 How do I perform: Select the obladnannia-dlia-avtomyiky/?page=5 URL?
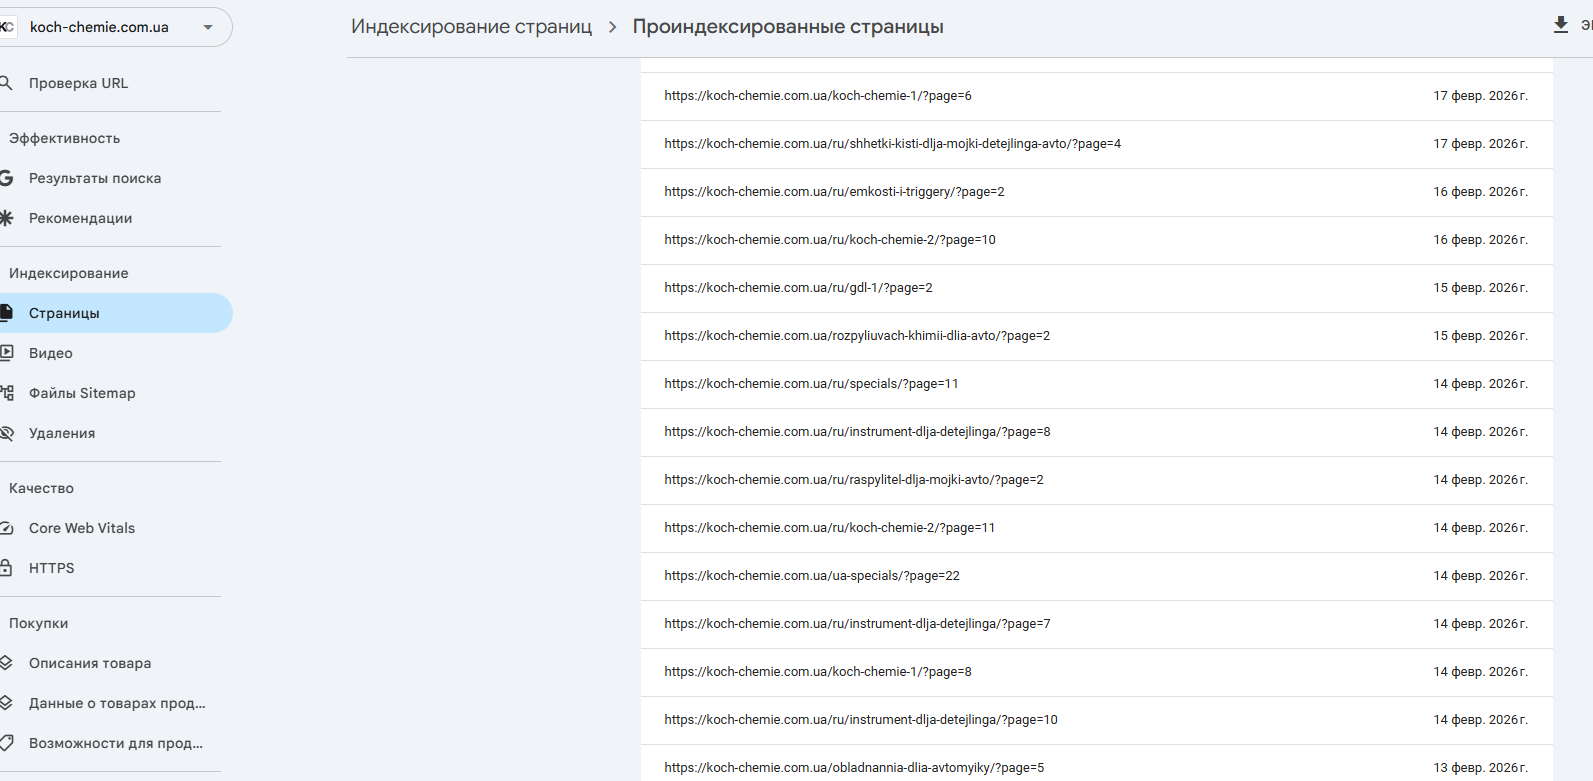coord(854,768)
